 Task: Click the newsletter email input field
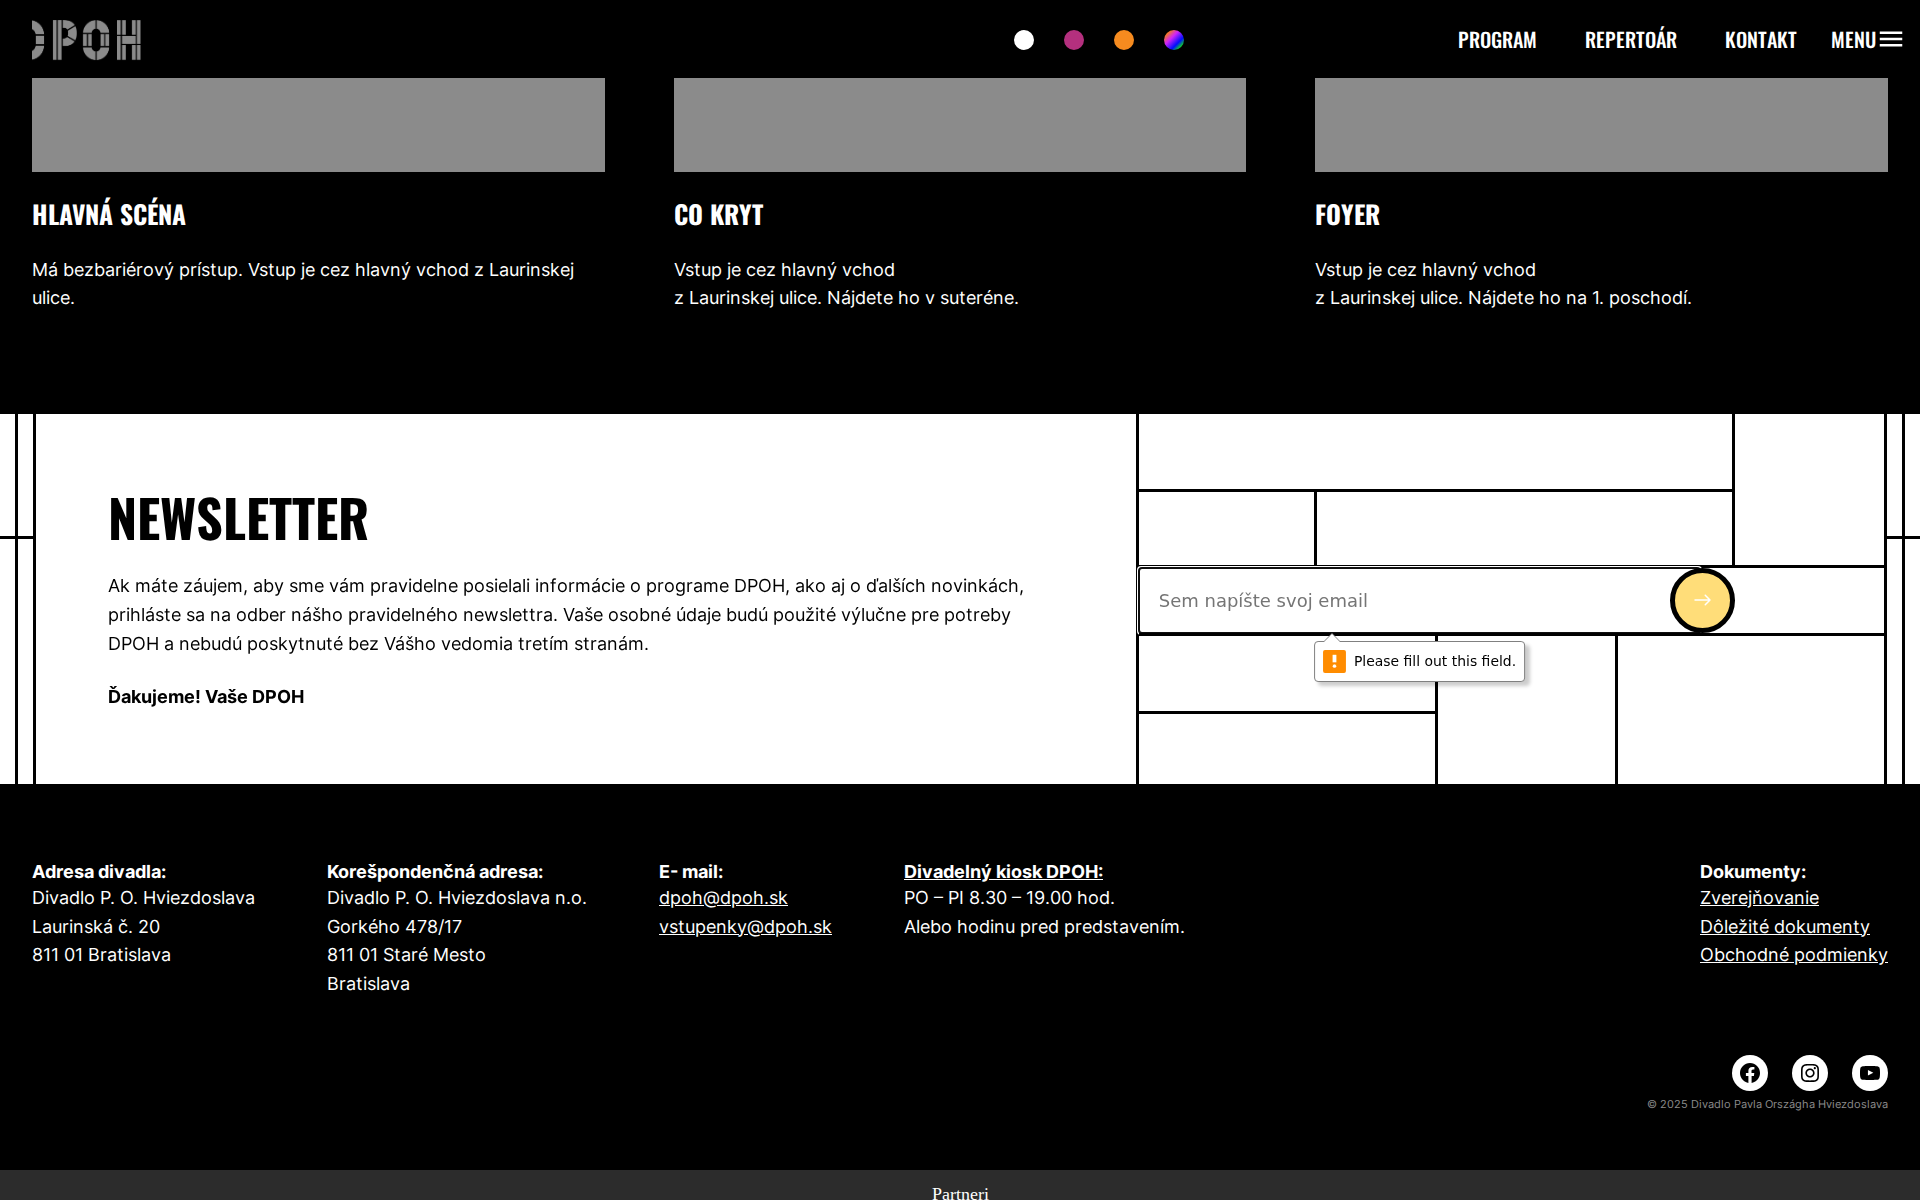click(x=1400, y=601)
